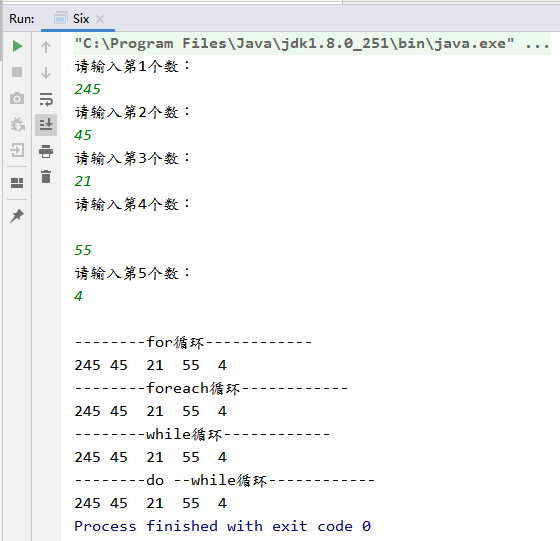Click the 'do --while循环' header line

pos(225,480)
